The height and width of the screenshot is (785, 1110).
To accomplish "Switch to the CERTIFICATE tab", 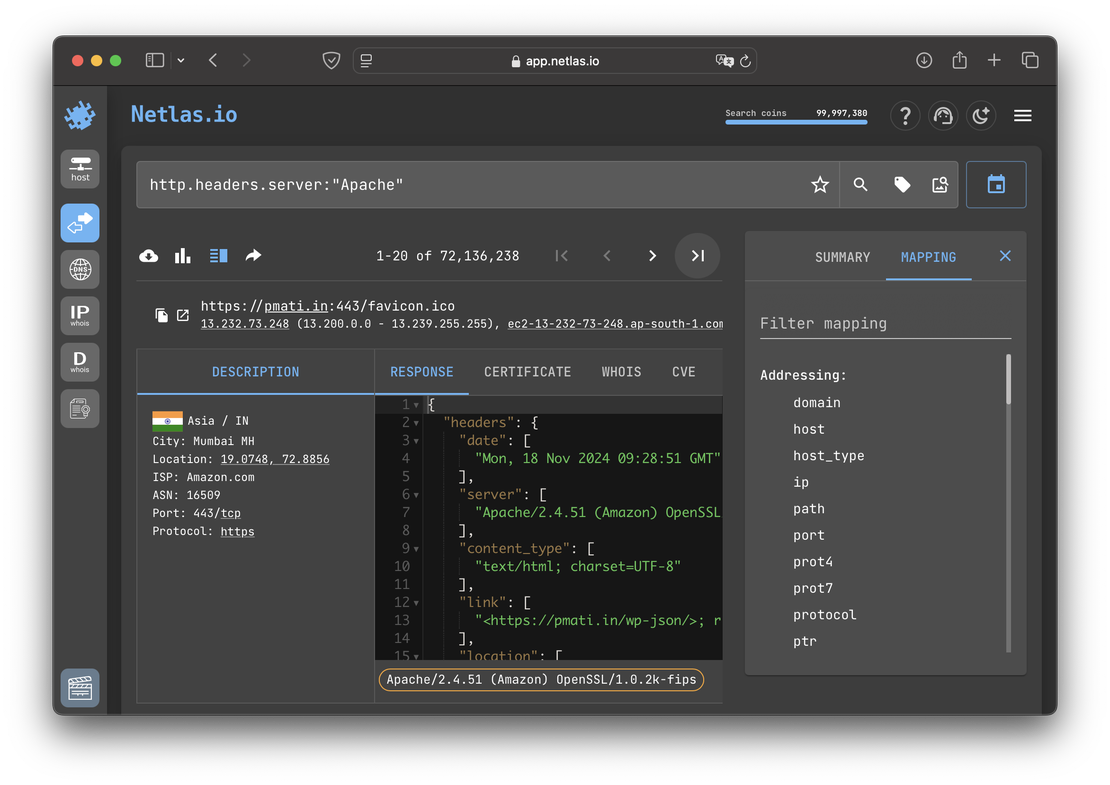I will coord(527,371).
